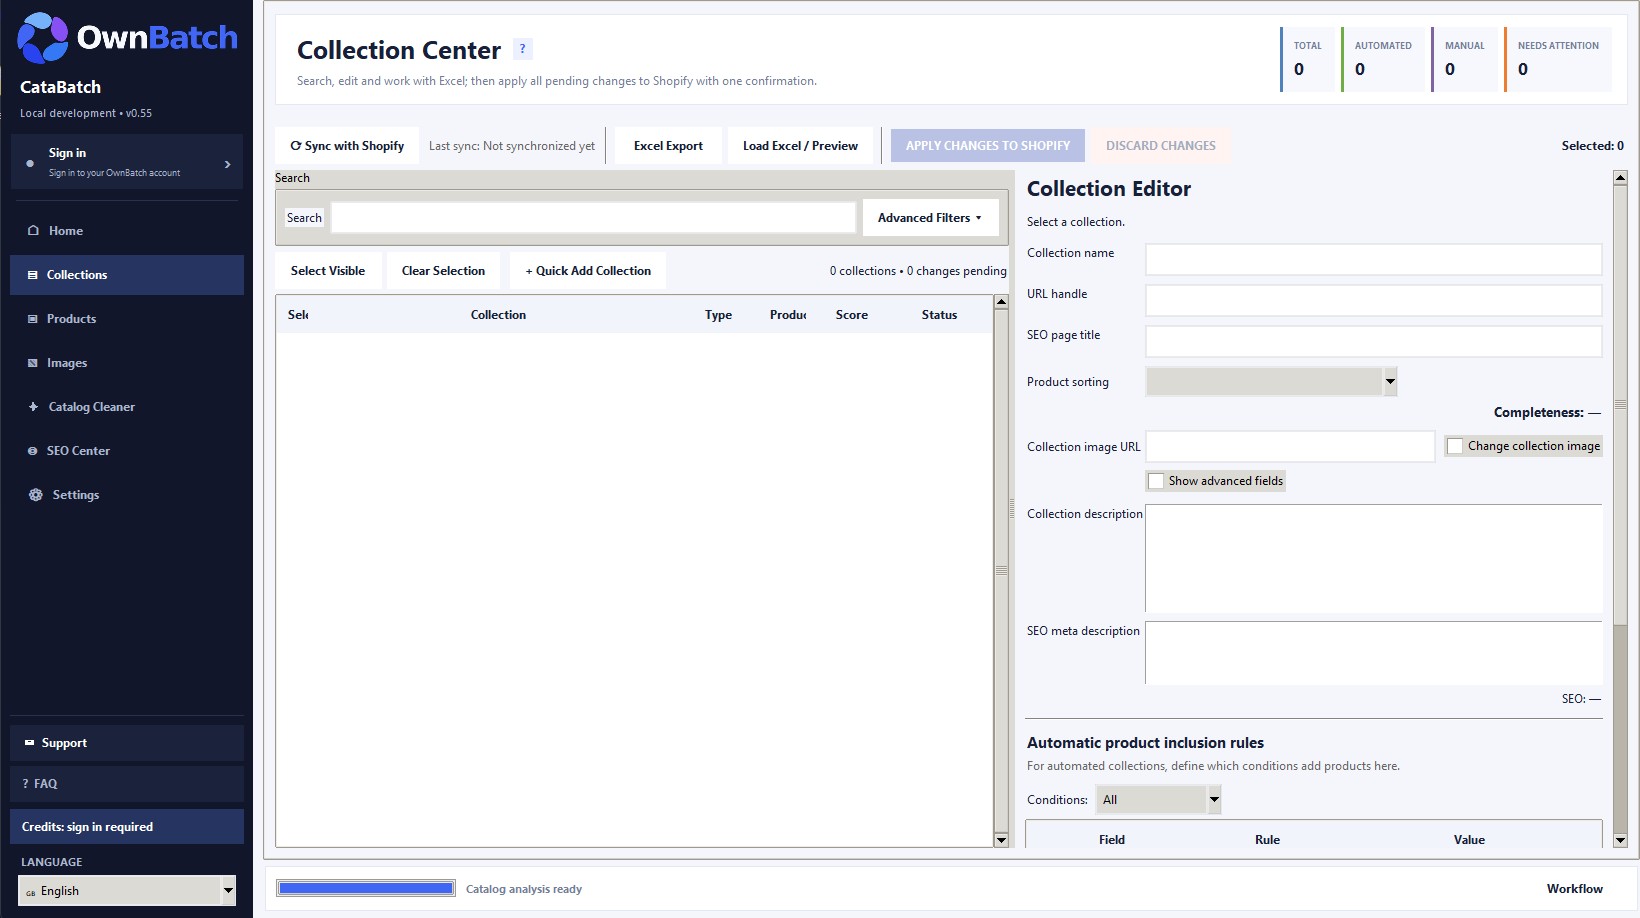Viewport: 1640px width, 918px height.
Task: Click the Field column header in rules table
Action: pos(1112,840)
